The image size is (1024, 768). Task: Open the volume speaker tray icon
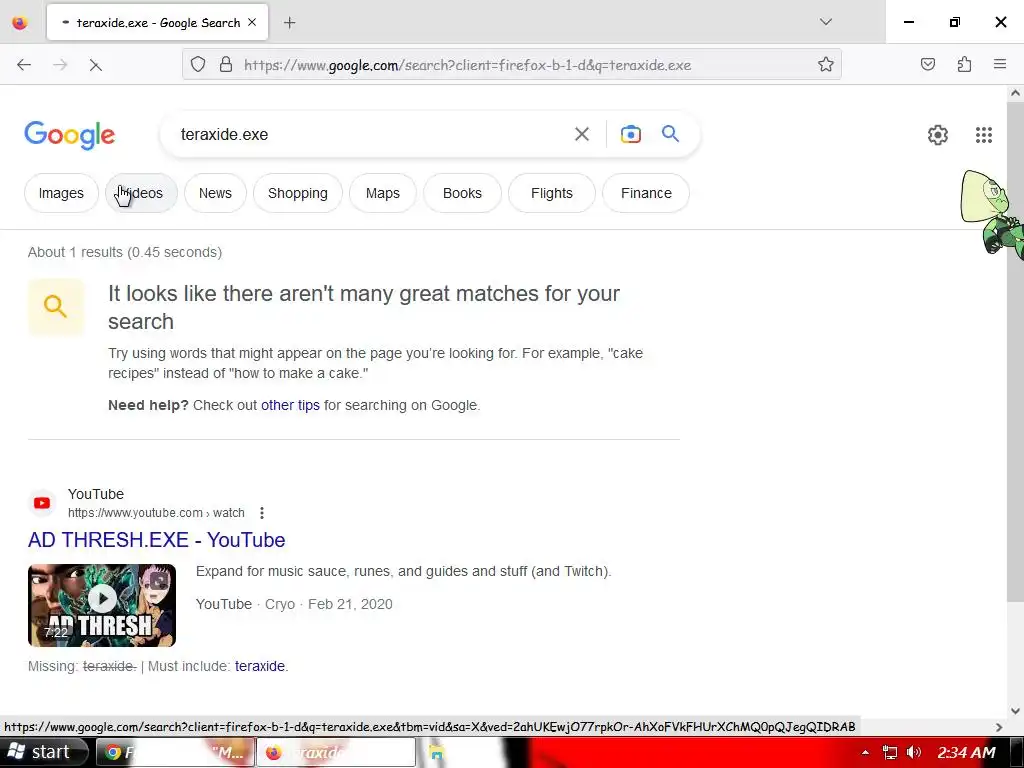914,752
